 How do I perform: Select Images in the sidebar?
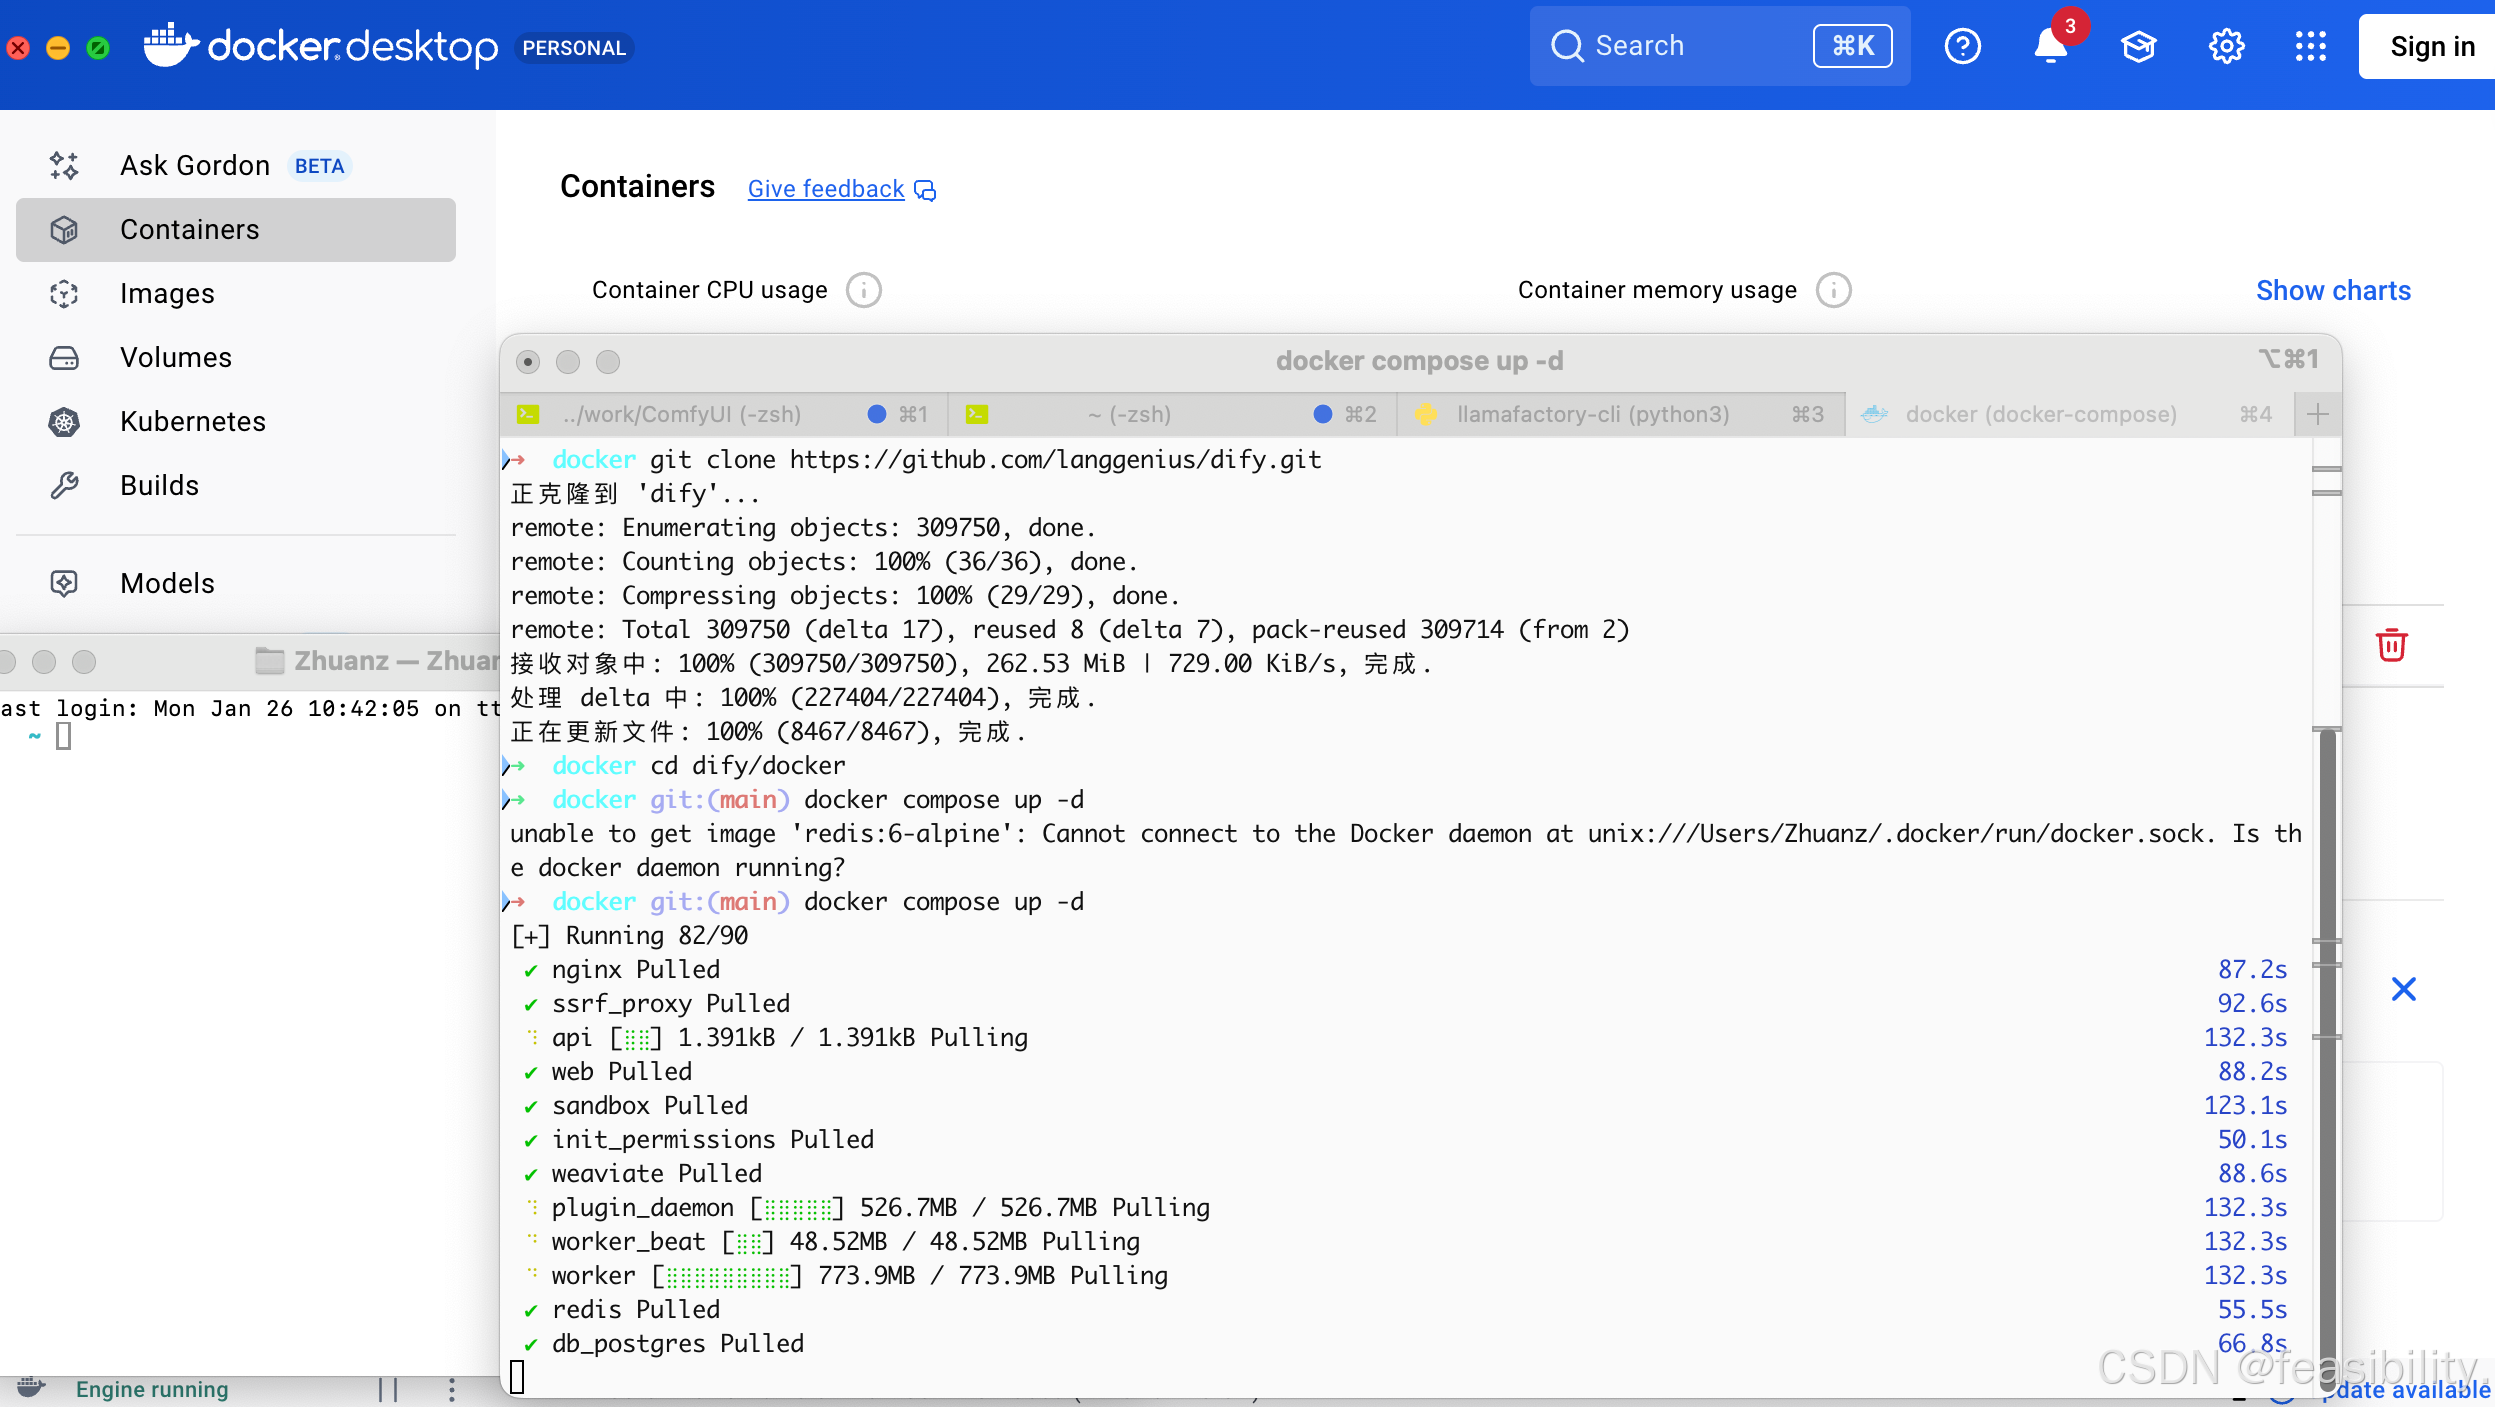167,294
